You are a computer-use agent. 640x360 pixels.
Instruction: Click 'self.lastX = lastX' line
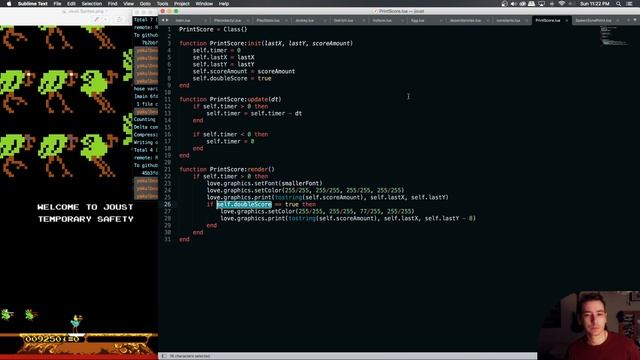[x=223, y=58]
